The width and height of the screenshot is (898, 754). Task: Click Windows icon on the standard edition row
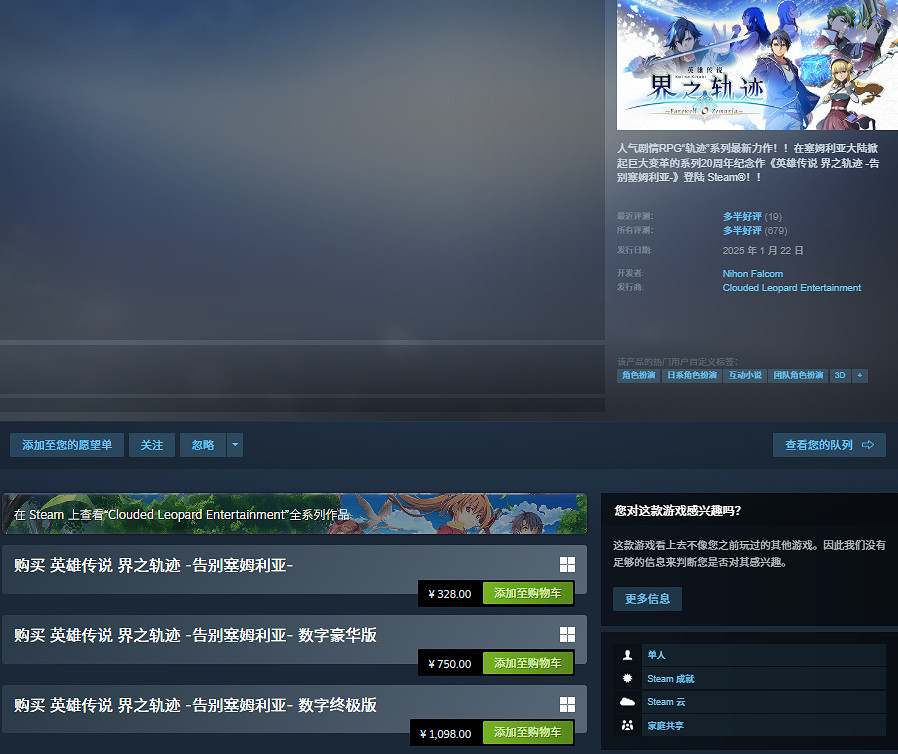coord(567,564)
